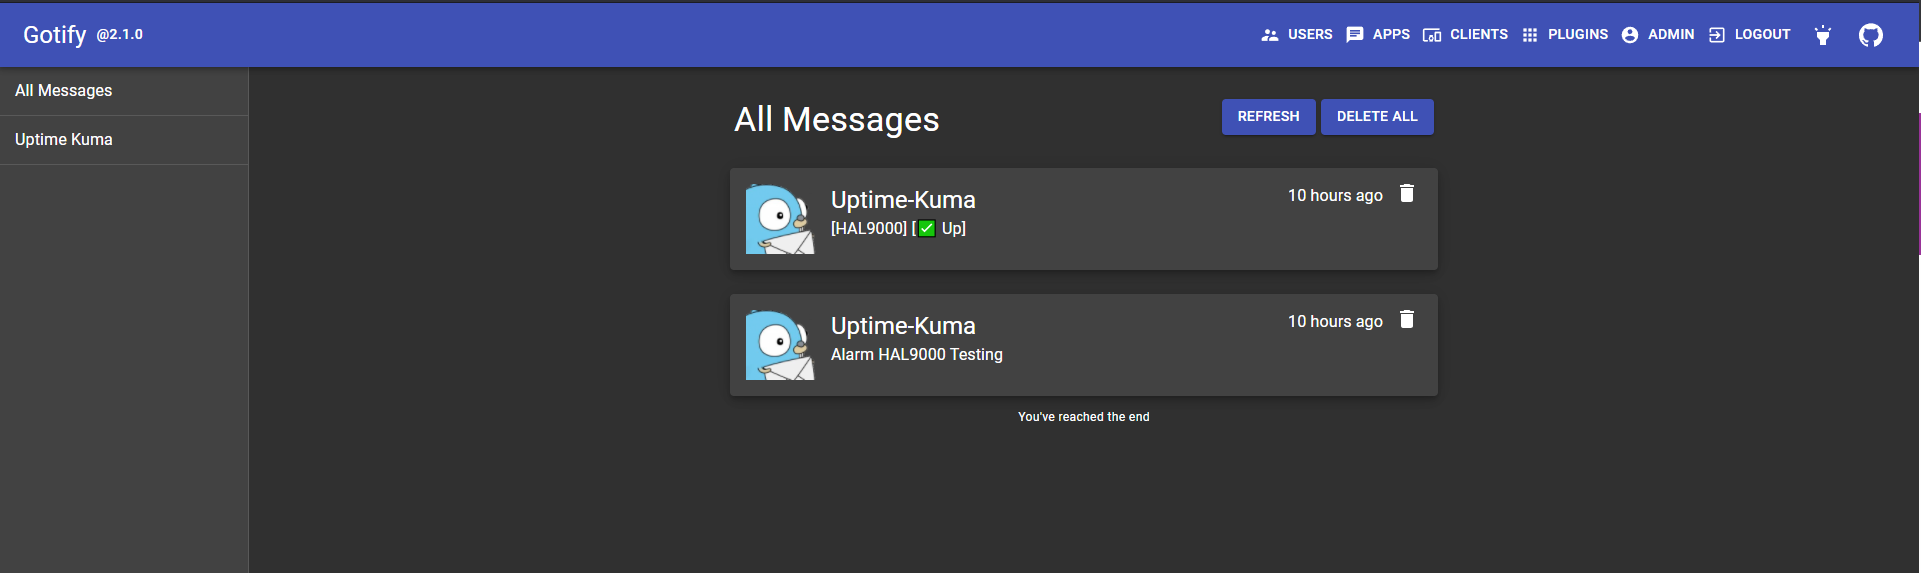Log out via the Logout button

(x=1750, y=35)
